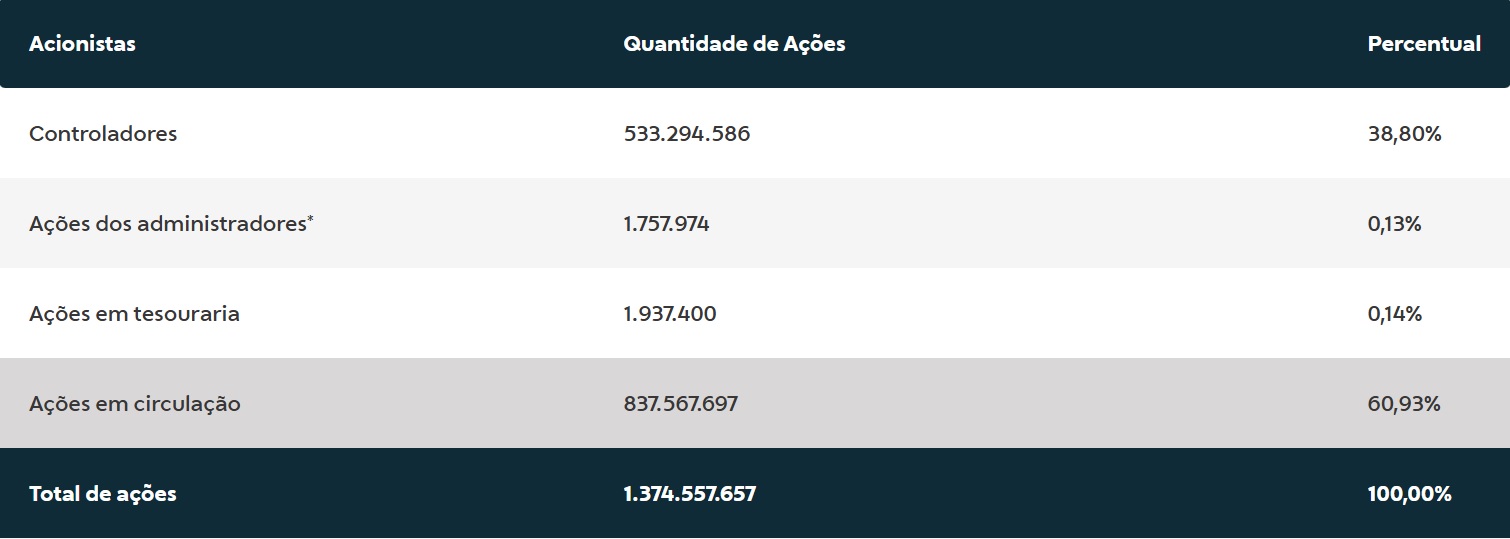
Task: Select the 38,80% percentage value
Action: coord(1404,134)
